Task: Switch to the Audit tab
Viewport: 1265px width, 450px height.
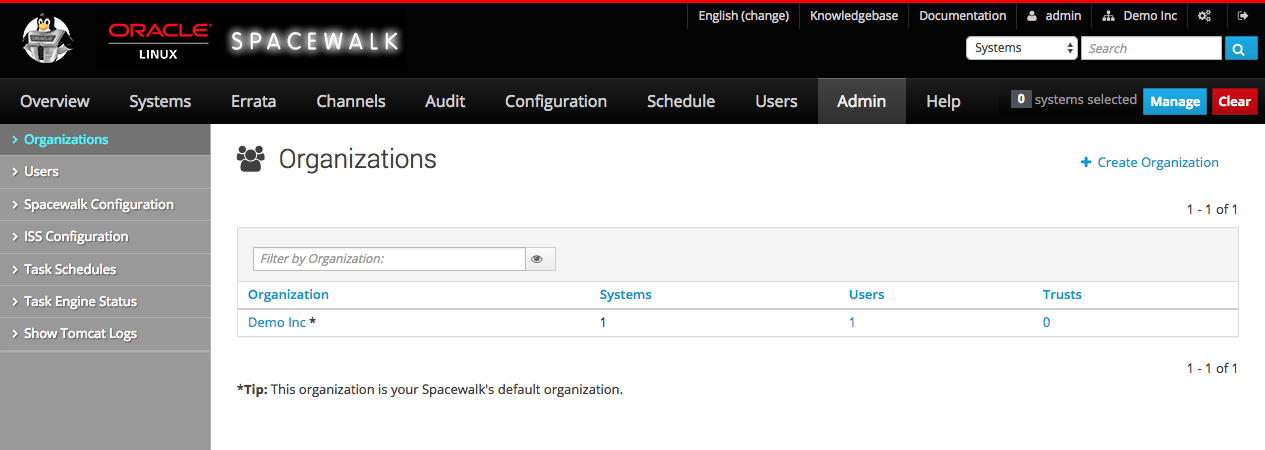Action: click(x=445, y=101)
